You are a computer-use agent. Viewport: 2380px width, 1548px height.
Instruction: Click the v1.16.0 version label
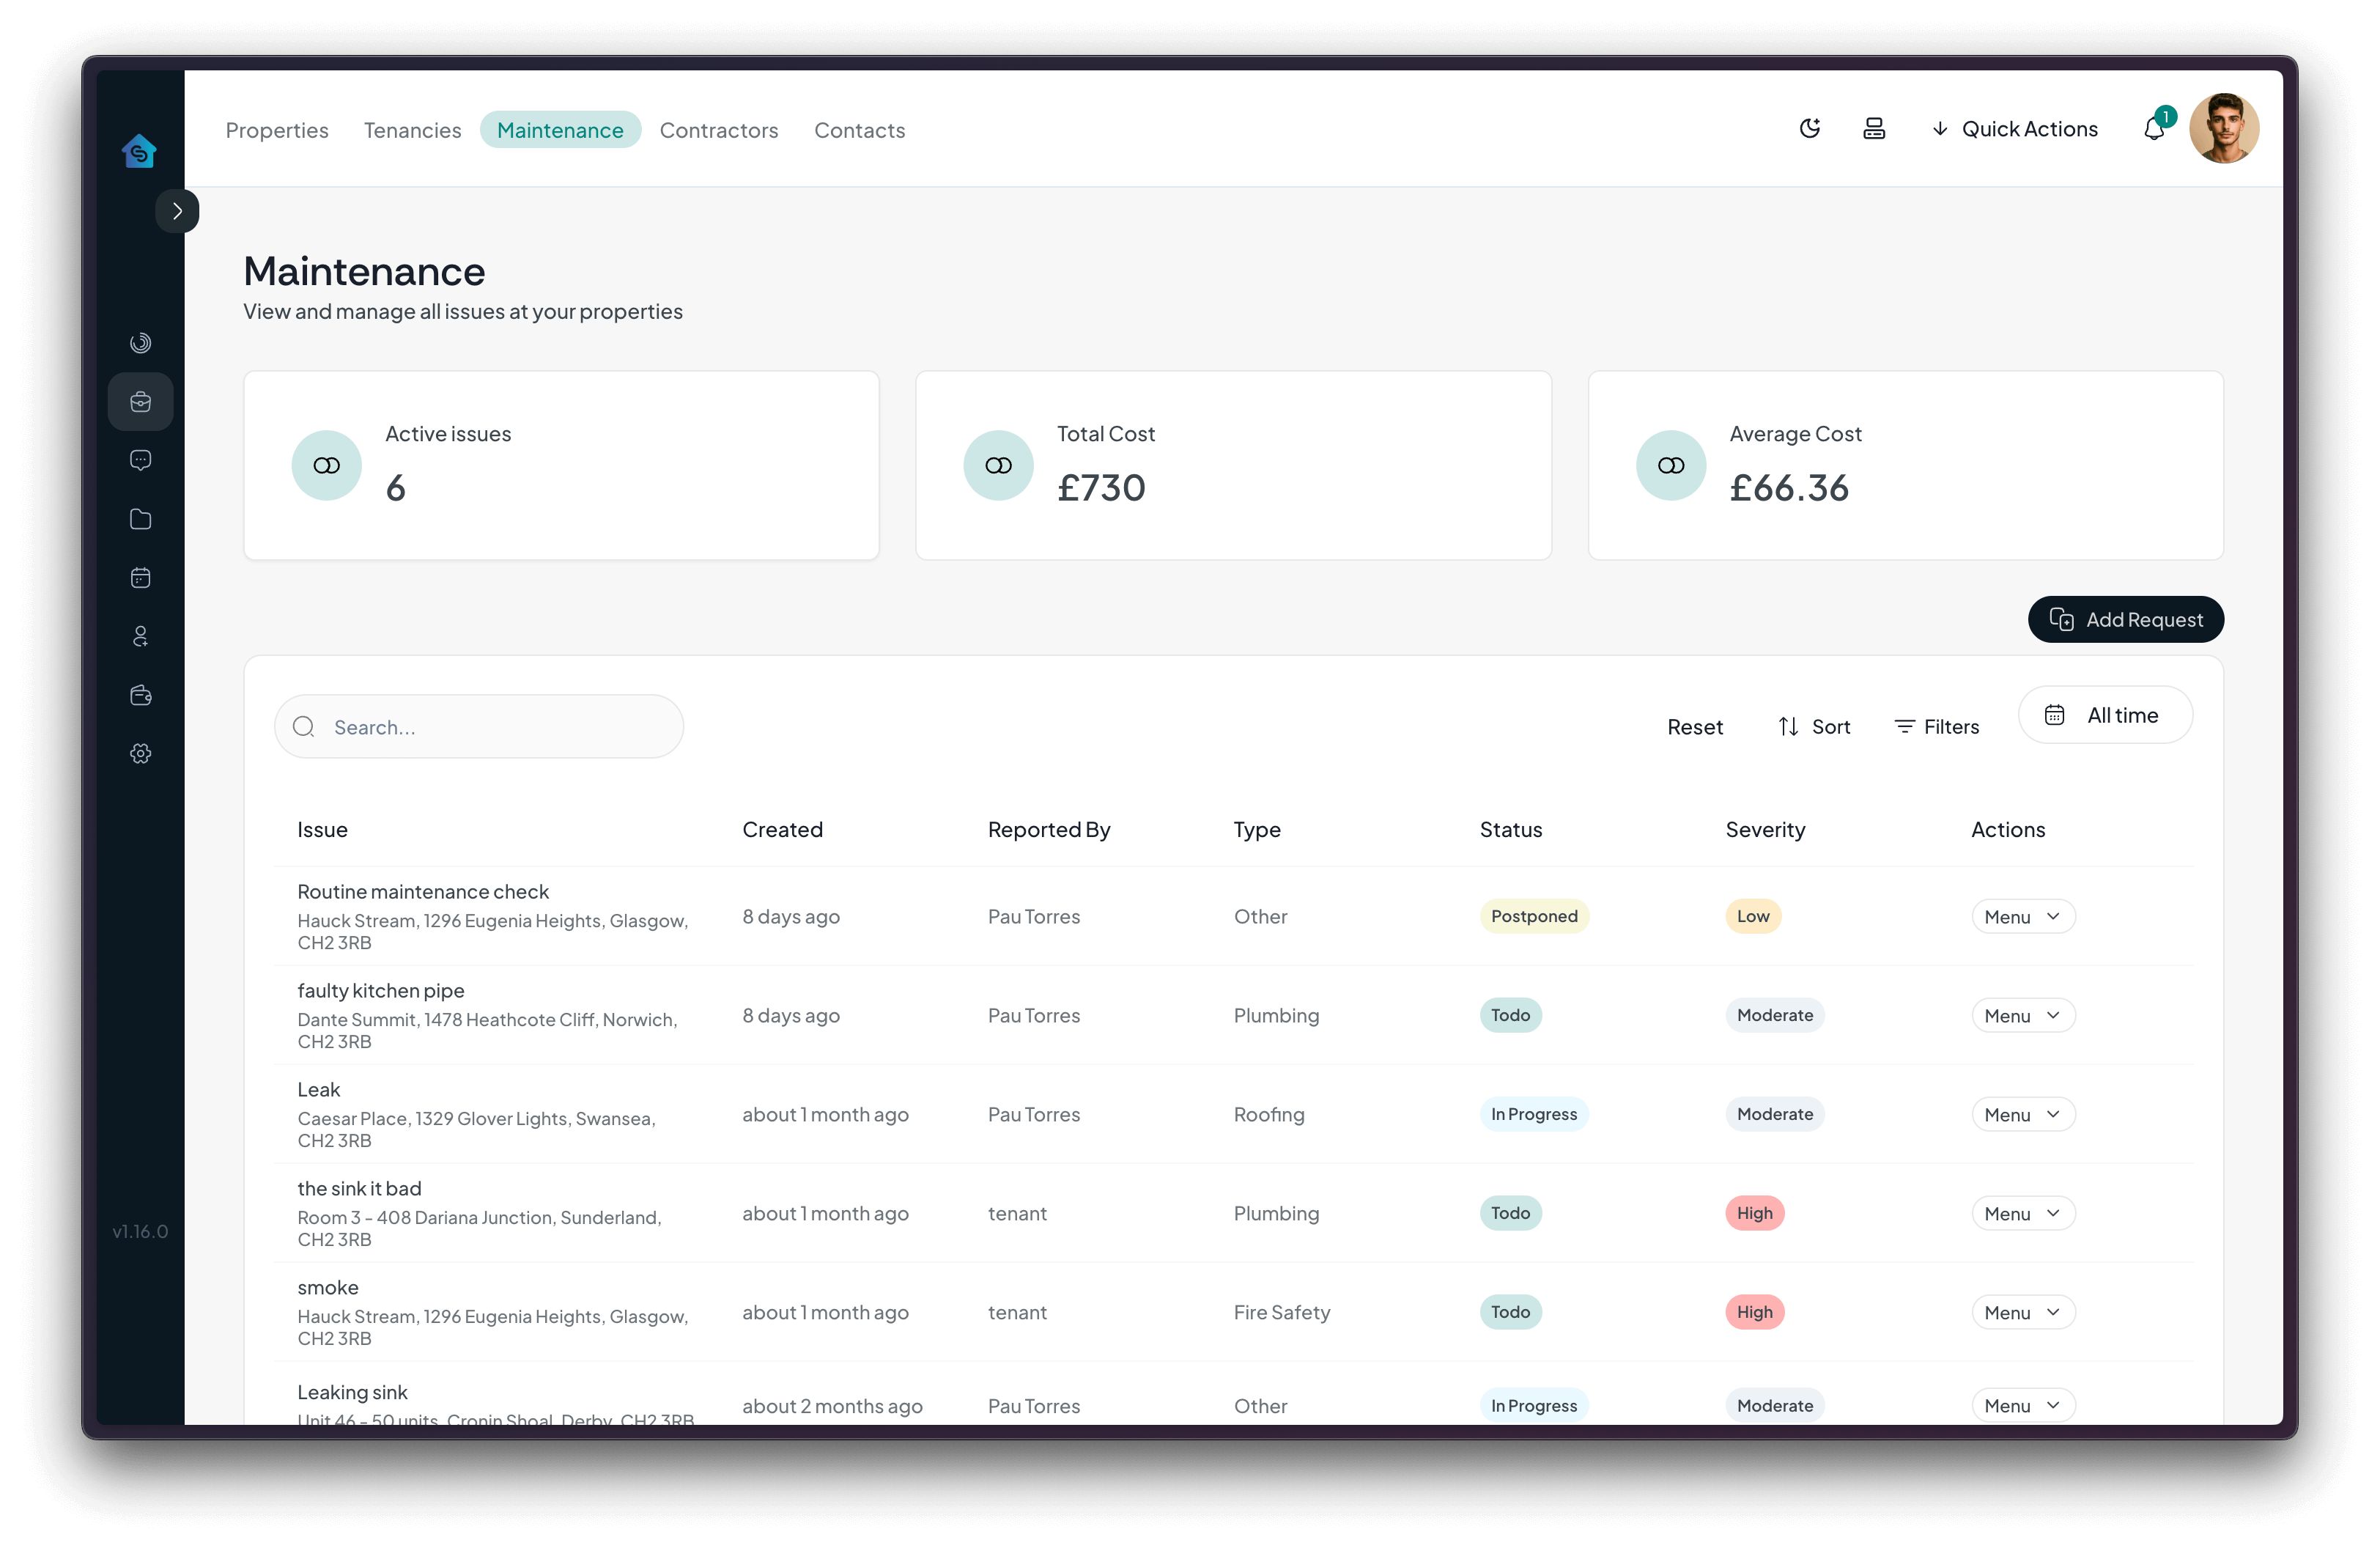pyautogui.click(x=140, y=1232)
